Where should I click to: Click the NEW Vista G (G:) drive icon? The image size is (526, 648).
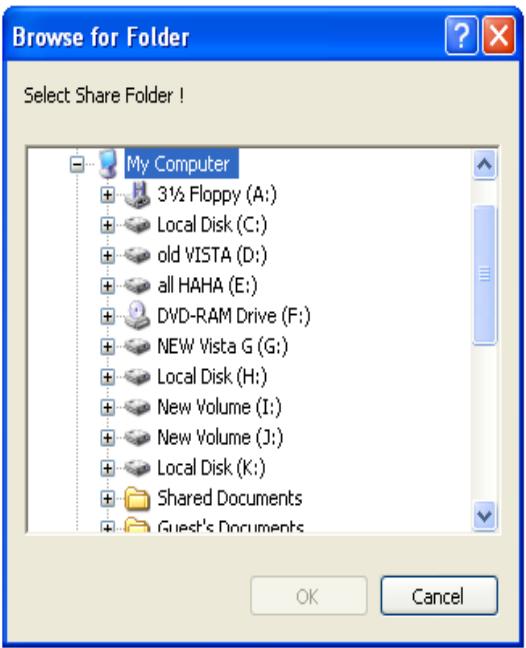[x=137, y=346]
